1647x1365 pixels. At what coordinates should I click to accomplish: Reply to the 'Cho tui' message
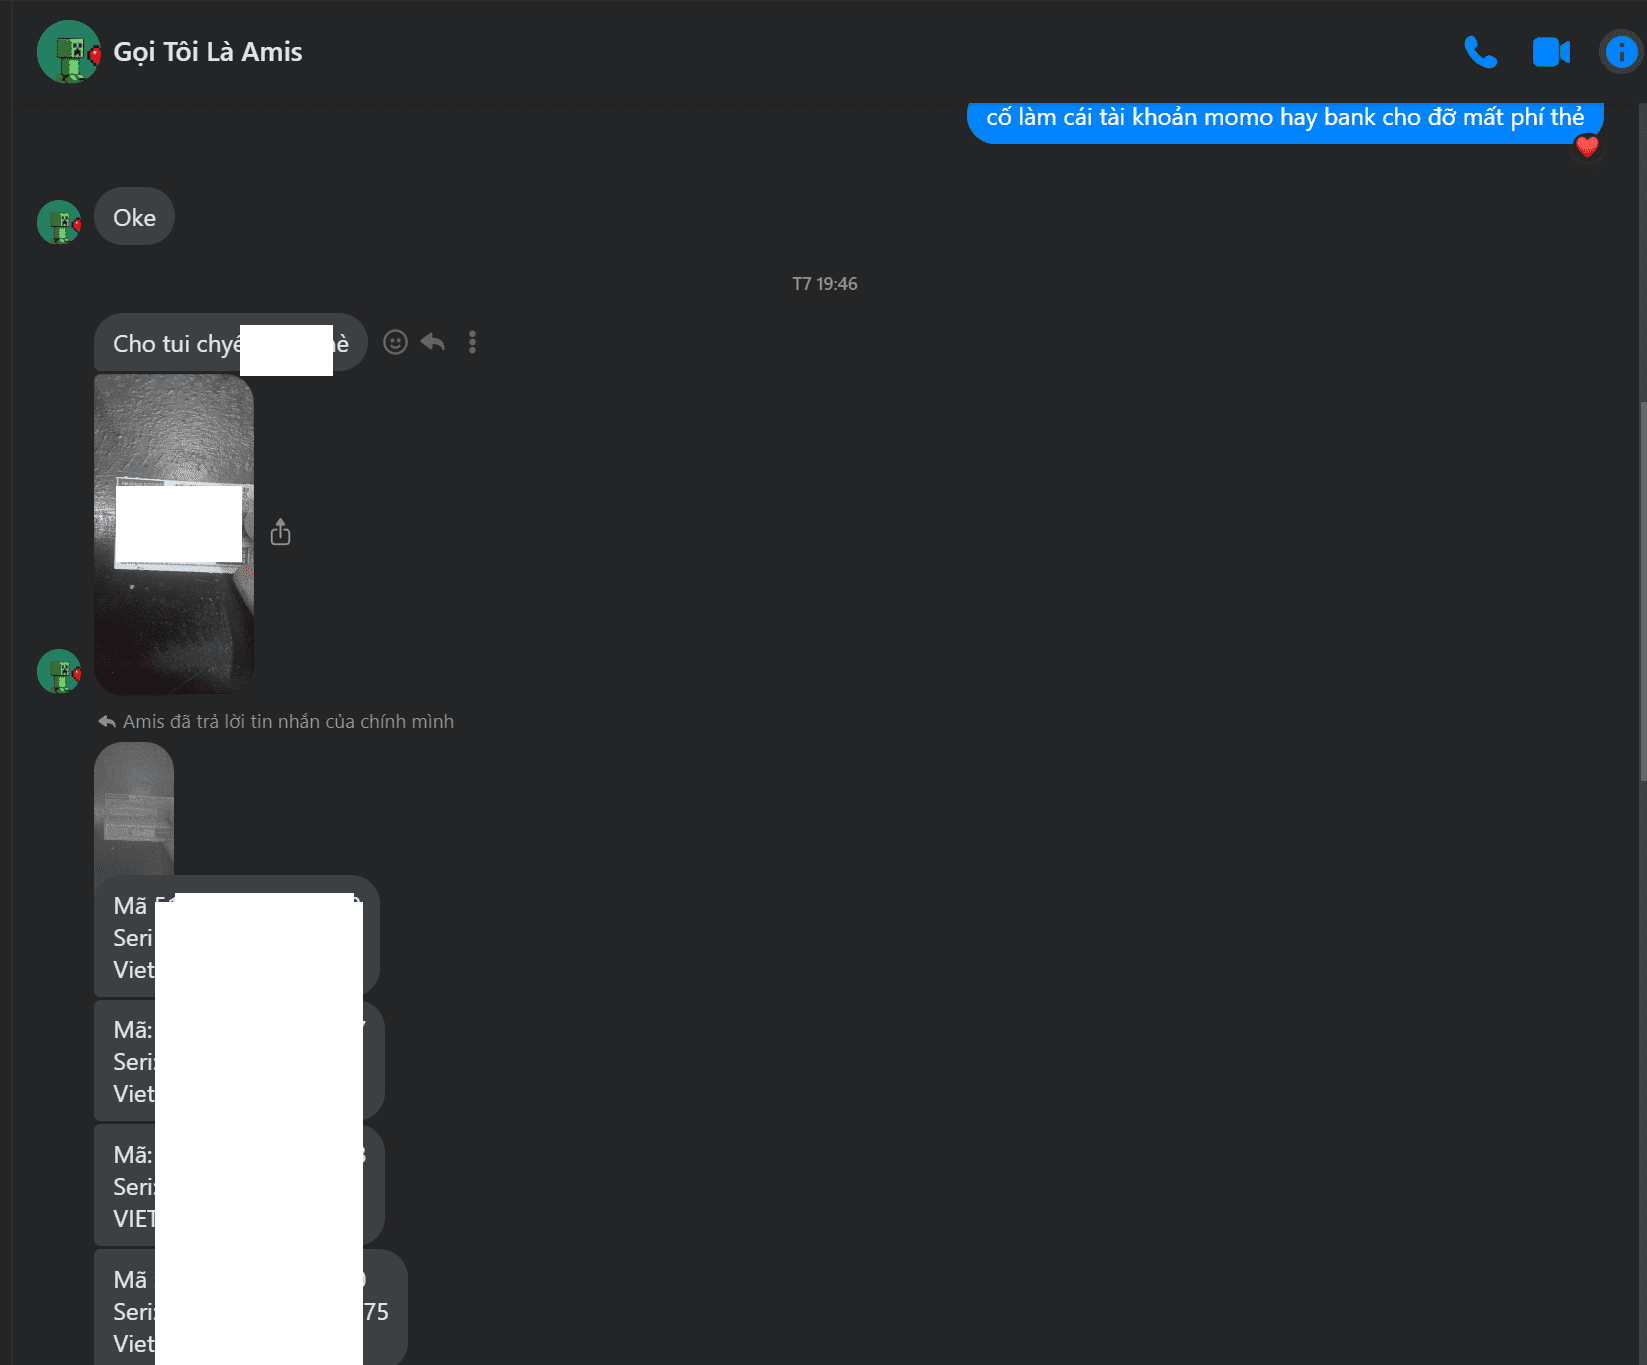pos(433,343)
